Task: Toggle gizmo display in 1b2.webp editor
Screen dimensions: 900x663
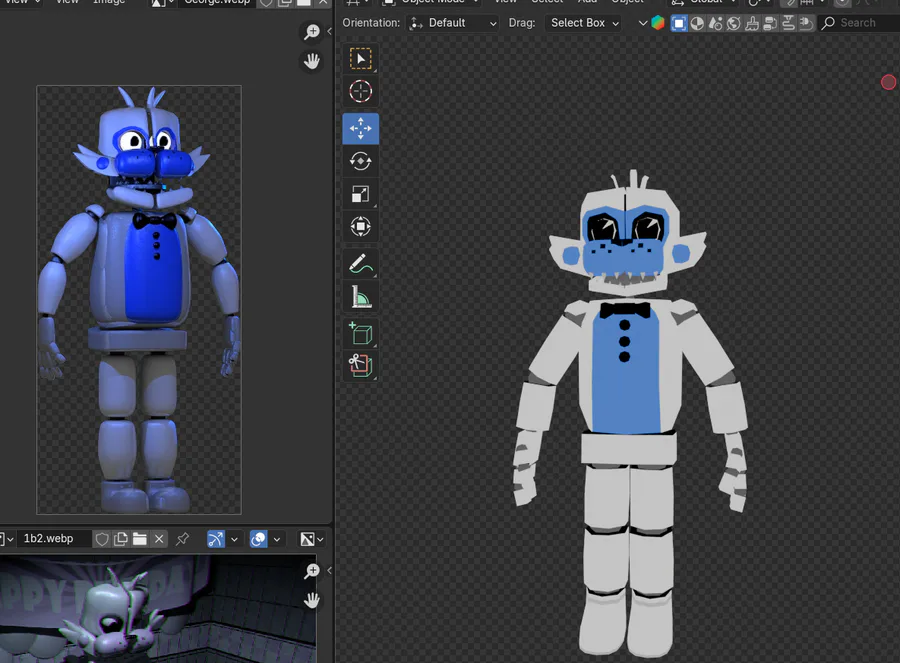Action: click(x=216, y=539)
